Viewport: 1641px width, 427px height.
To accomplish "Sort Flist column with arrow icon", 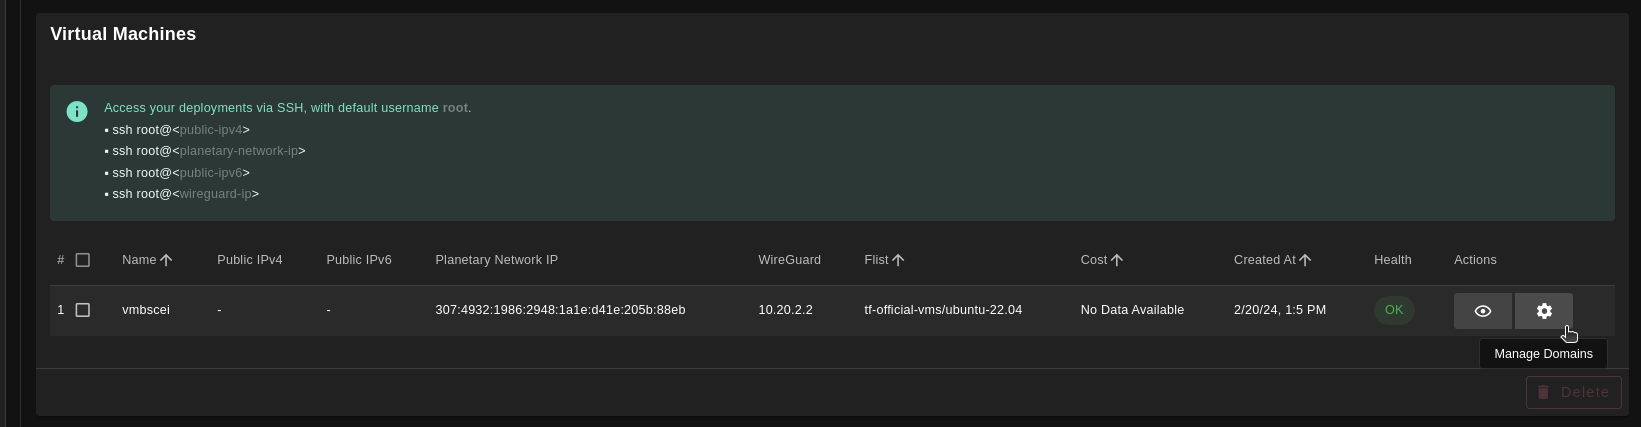I will click(898, 260).
